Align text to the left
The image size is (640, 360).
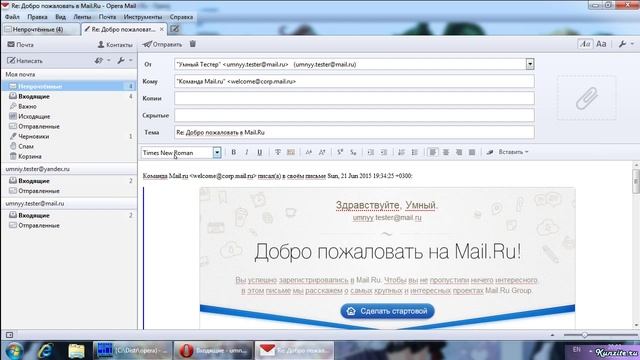point(433,152)
